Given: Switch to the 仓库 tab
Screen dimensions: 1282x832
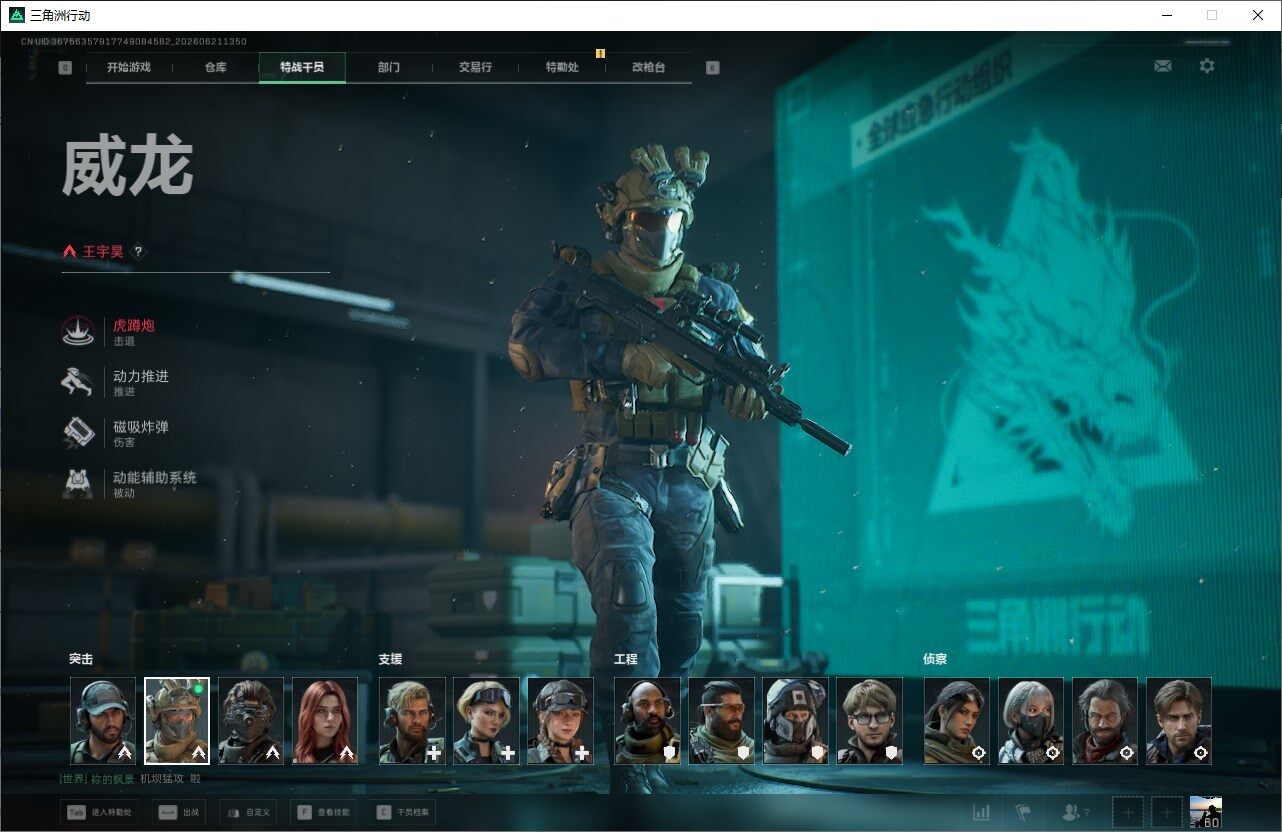Looking at the screenshot, I should click(215, 67).
